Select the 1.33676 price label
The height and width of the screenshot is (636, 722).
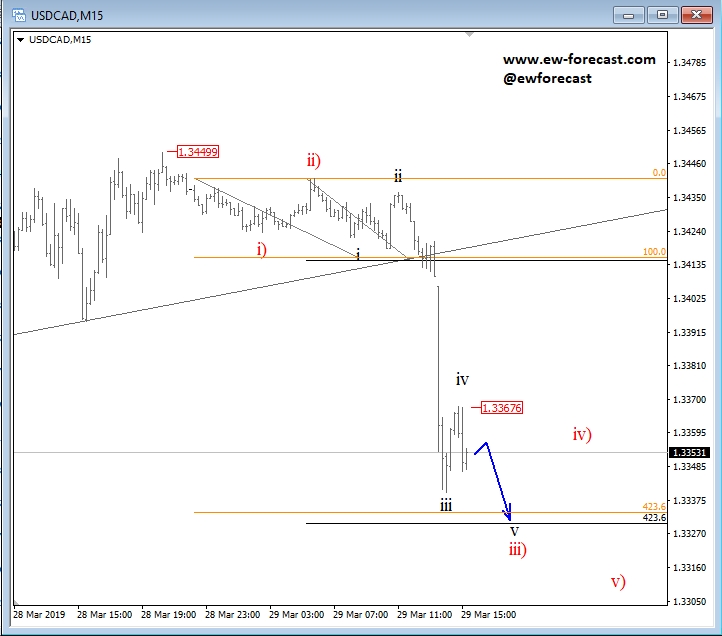coord(501,408)
